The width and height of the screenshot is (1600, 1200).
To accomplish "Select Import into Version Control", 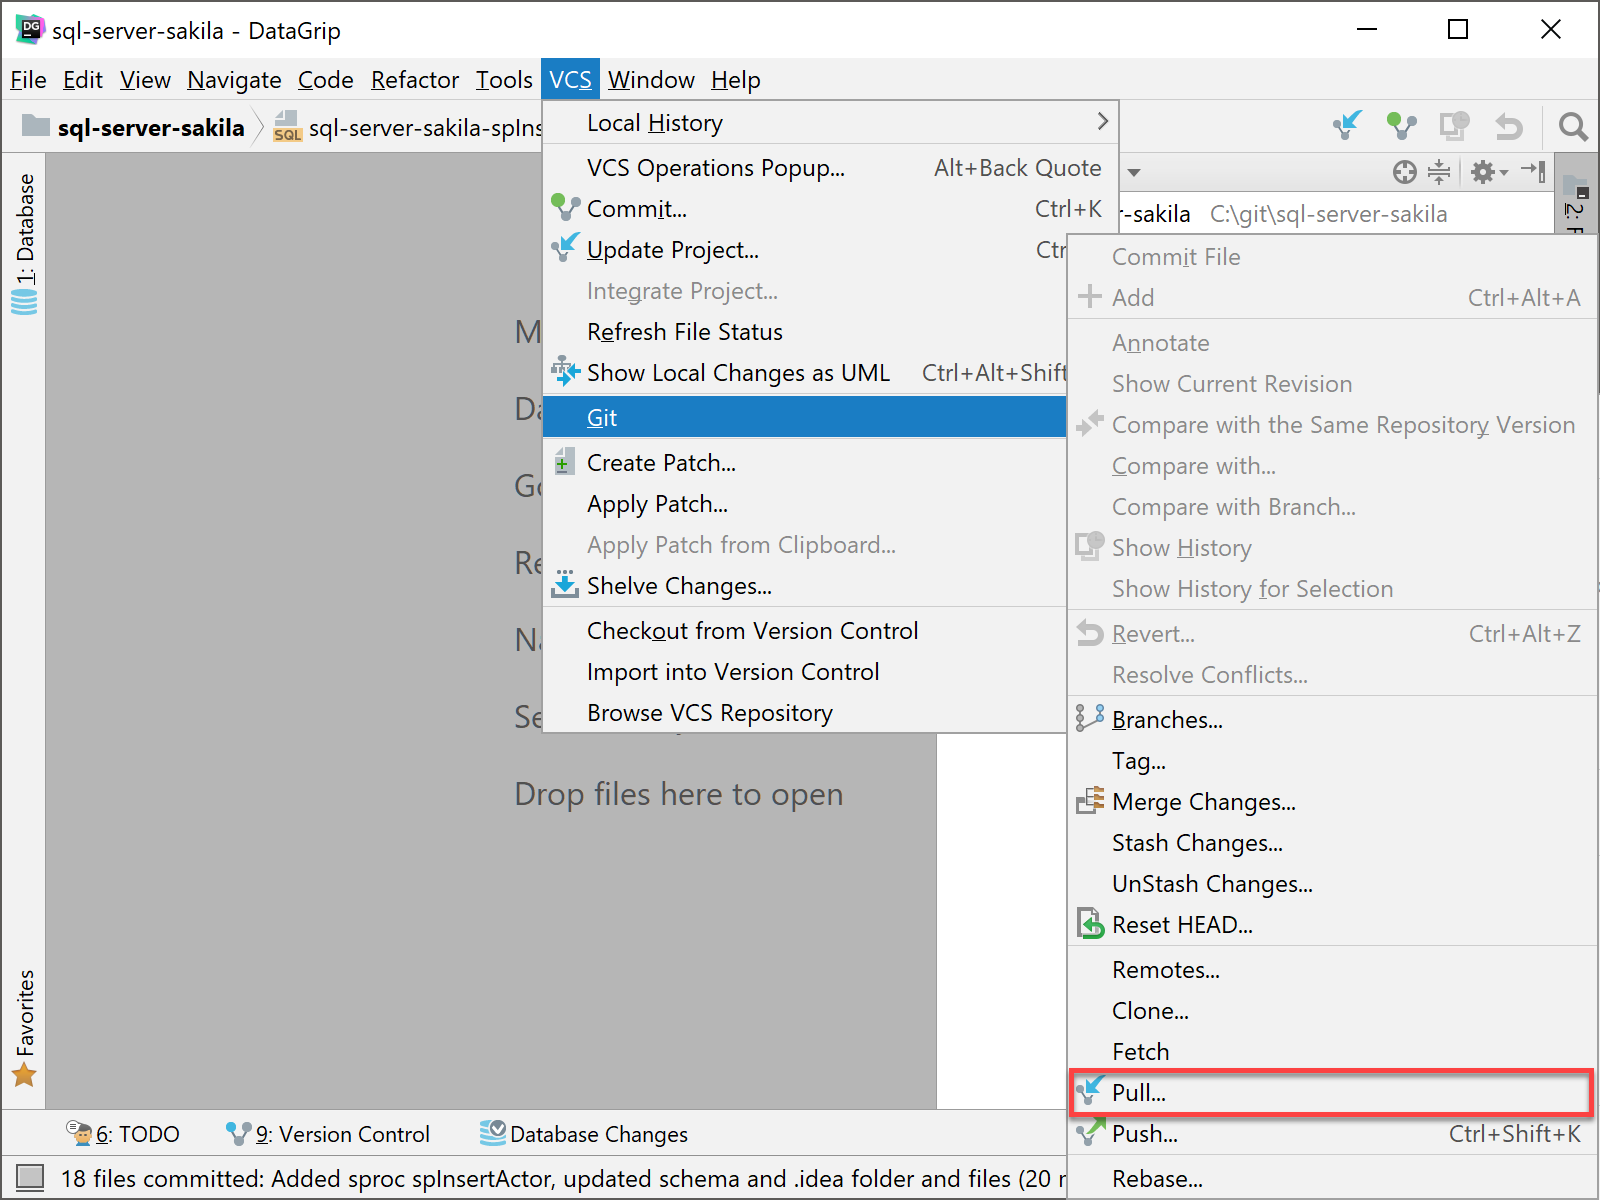I will tap(806, 672).
